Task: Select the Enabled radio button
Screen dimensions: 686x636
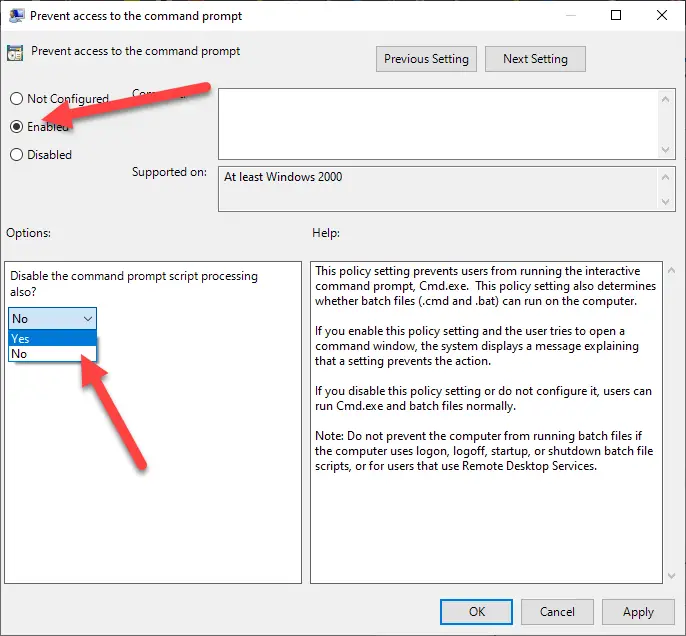Action: pos(17,126)
